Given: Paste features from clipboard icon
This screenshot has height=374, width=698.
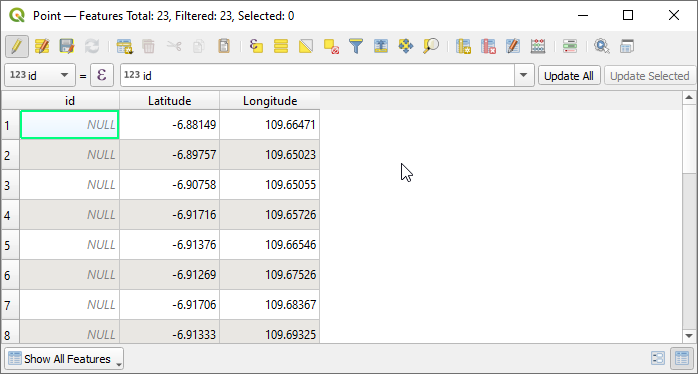Looking at the screenshot, I should point(224,46).
